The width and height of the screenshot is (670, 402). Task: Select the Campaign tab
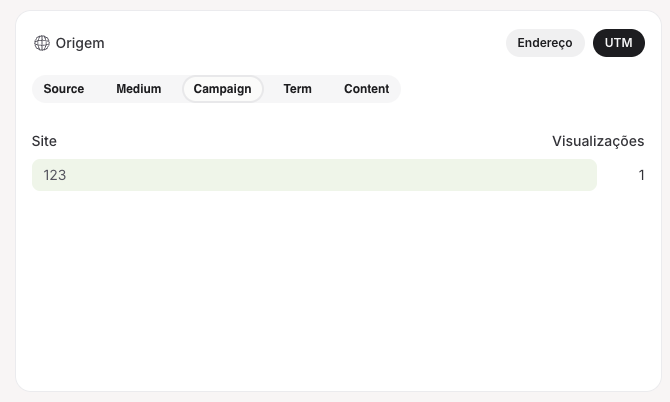click(222, 89)
